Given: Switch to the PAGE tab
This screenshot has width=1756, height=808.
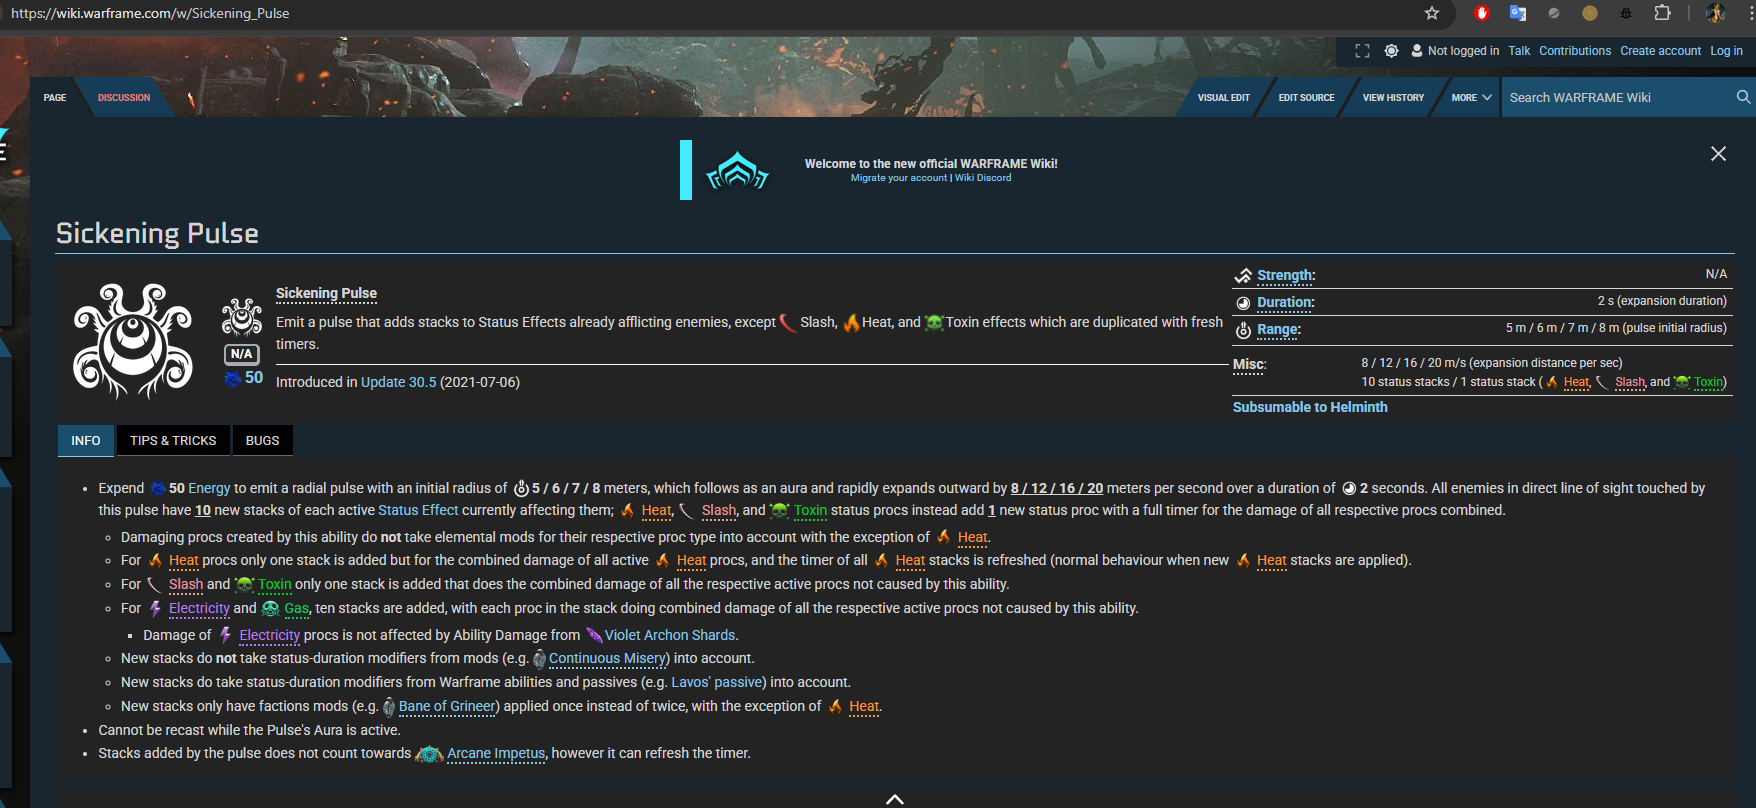Looking at the screenshot, I should [55, 98].
